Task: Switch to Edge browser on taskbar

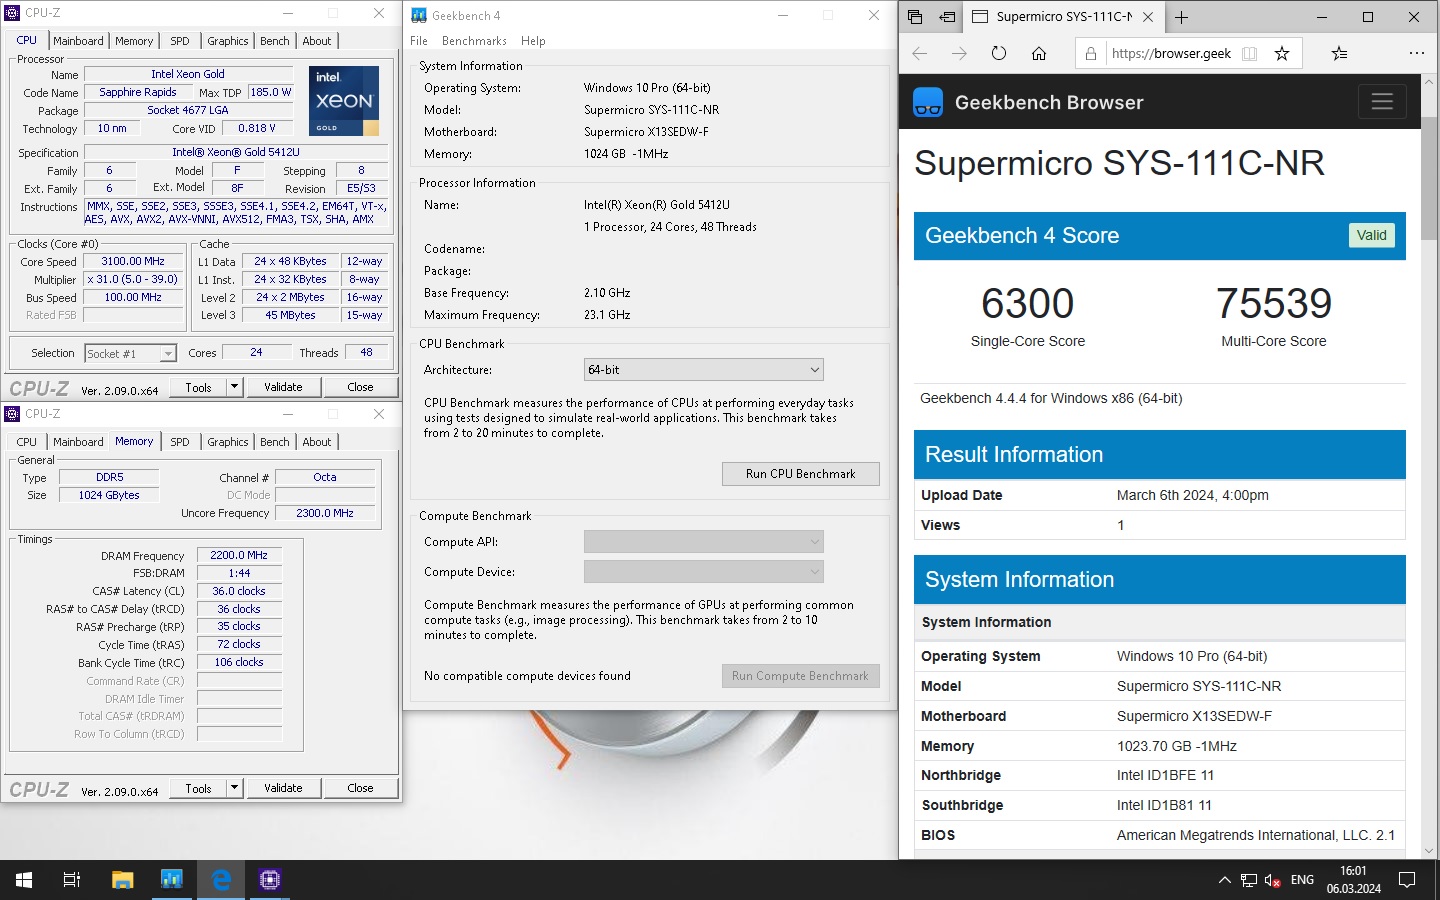Action: coord(221,880)
